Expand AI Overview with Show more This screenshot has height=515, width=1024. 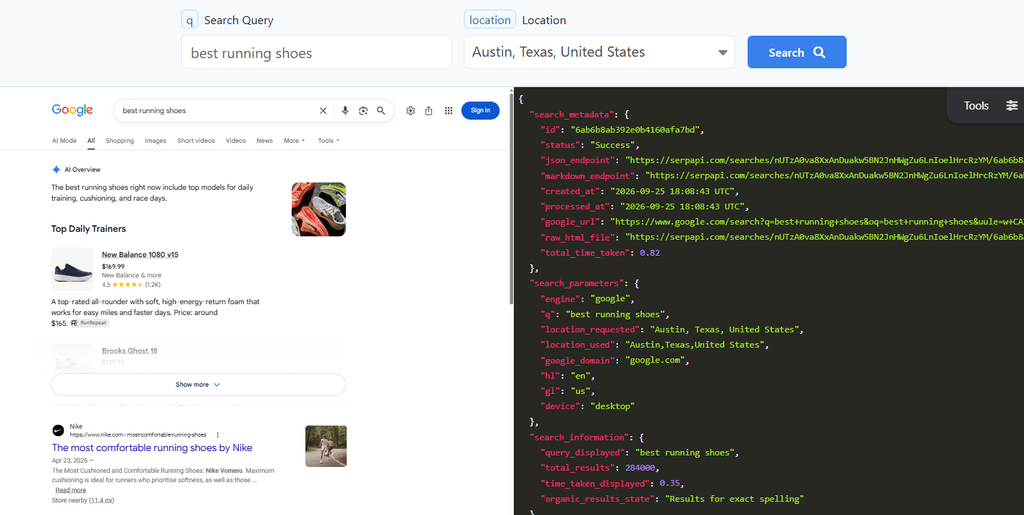coord(198,384)
